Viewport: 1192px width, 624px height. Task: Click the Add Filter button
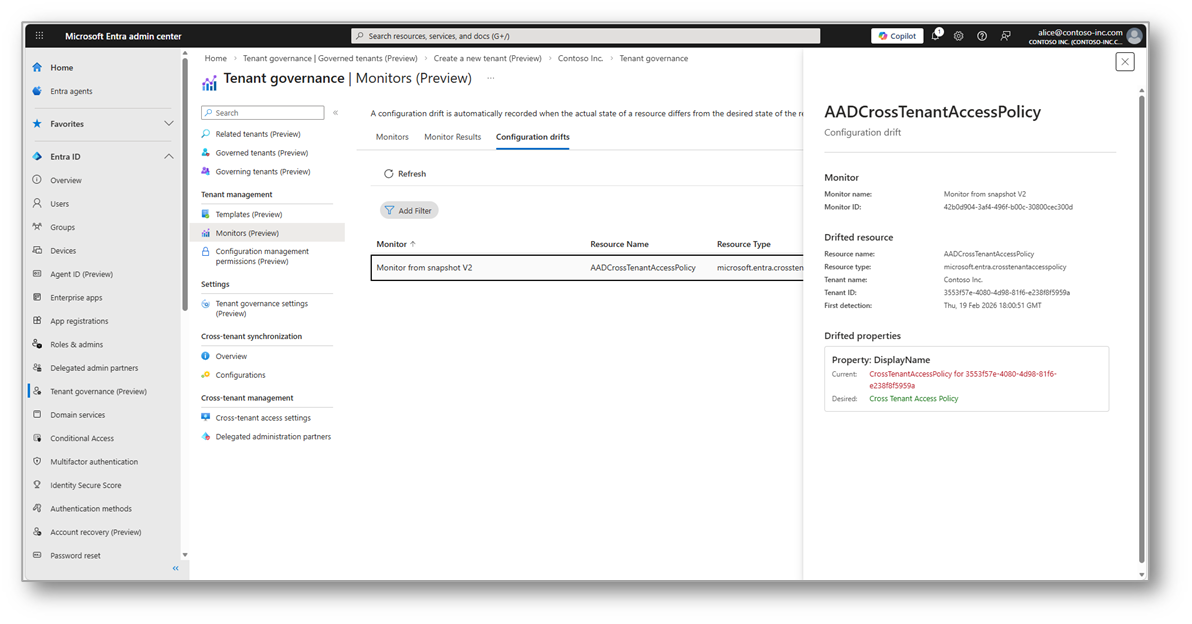(409, 211)
